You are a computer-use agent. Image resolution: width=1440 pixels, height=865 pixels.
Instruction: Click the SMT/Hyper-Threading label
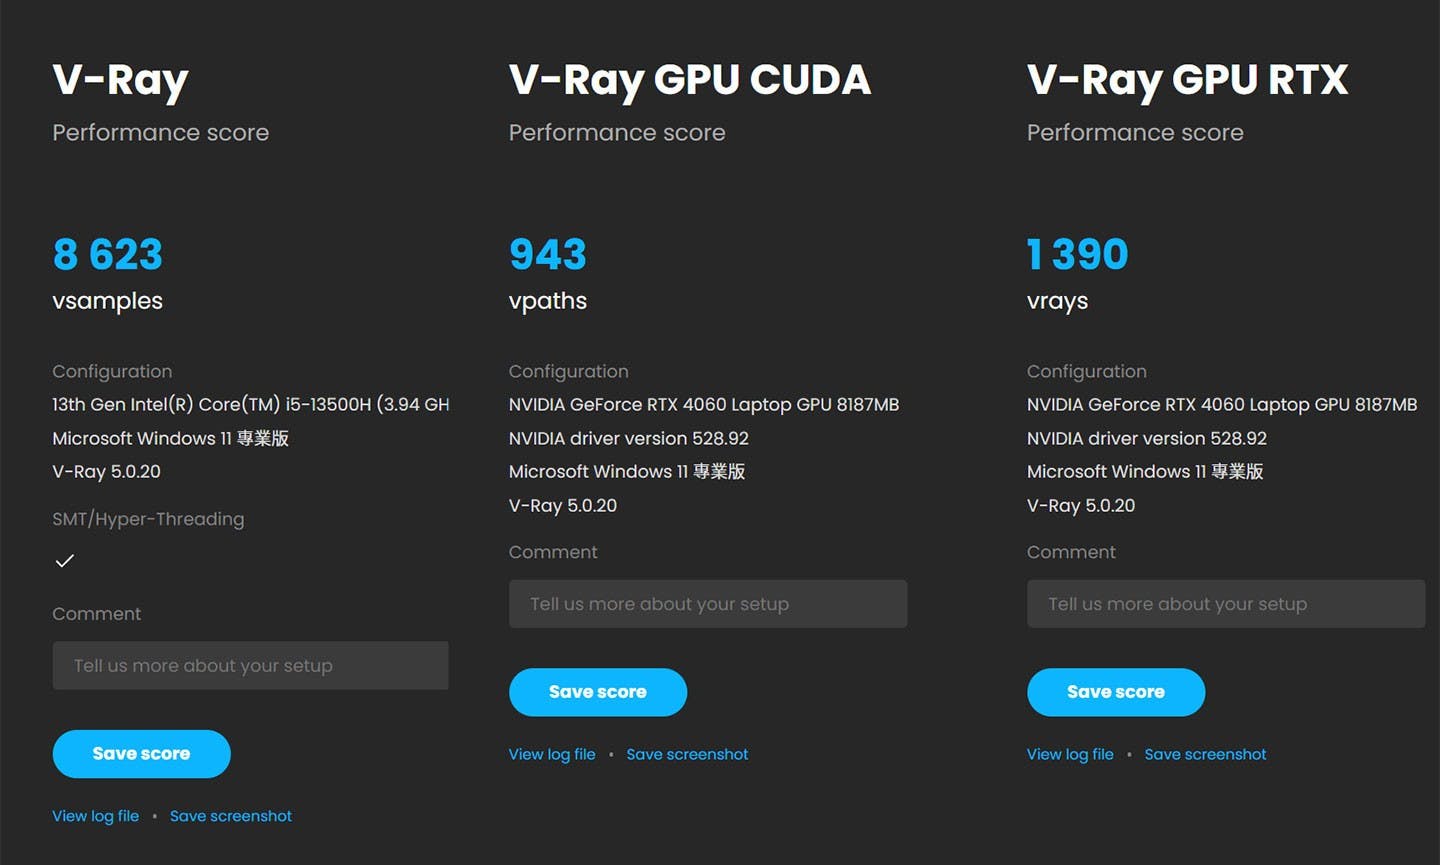[148, 519]
